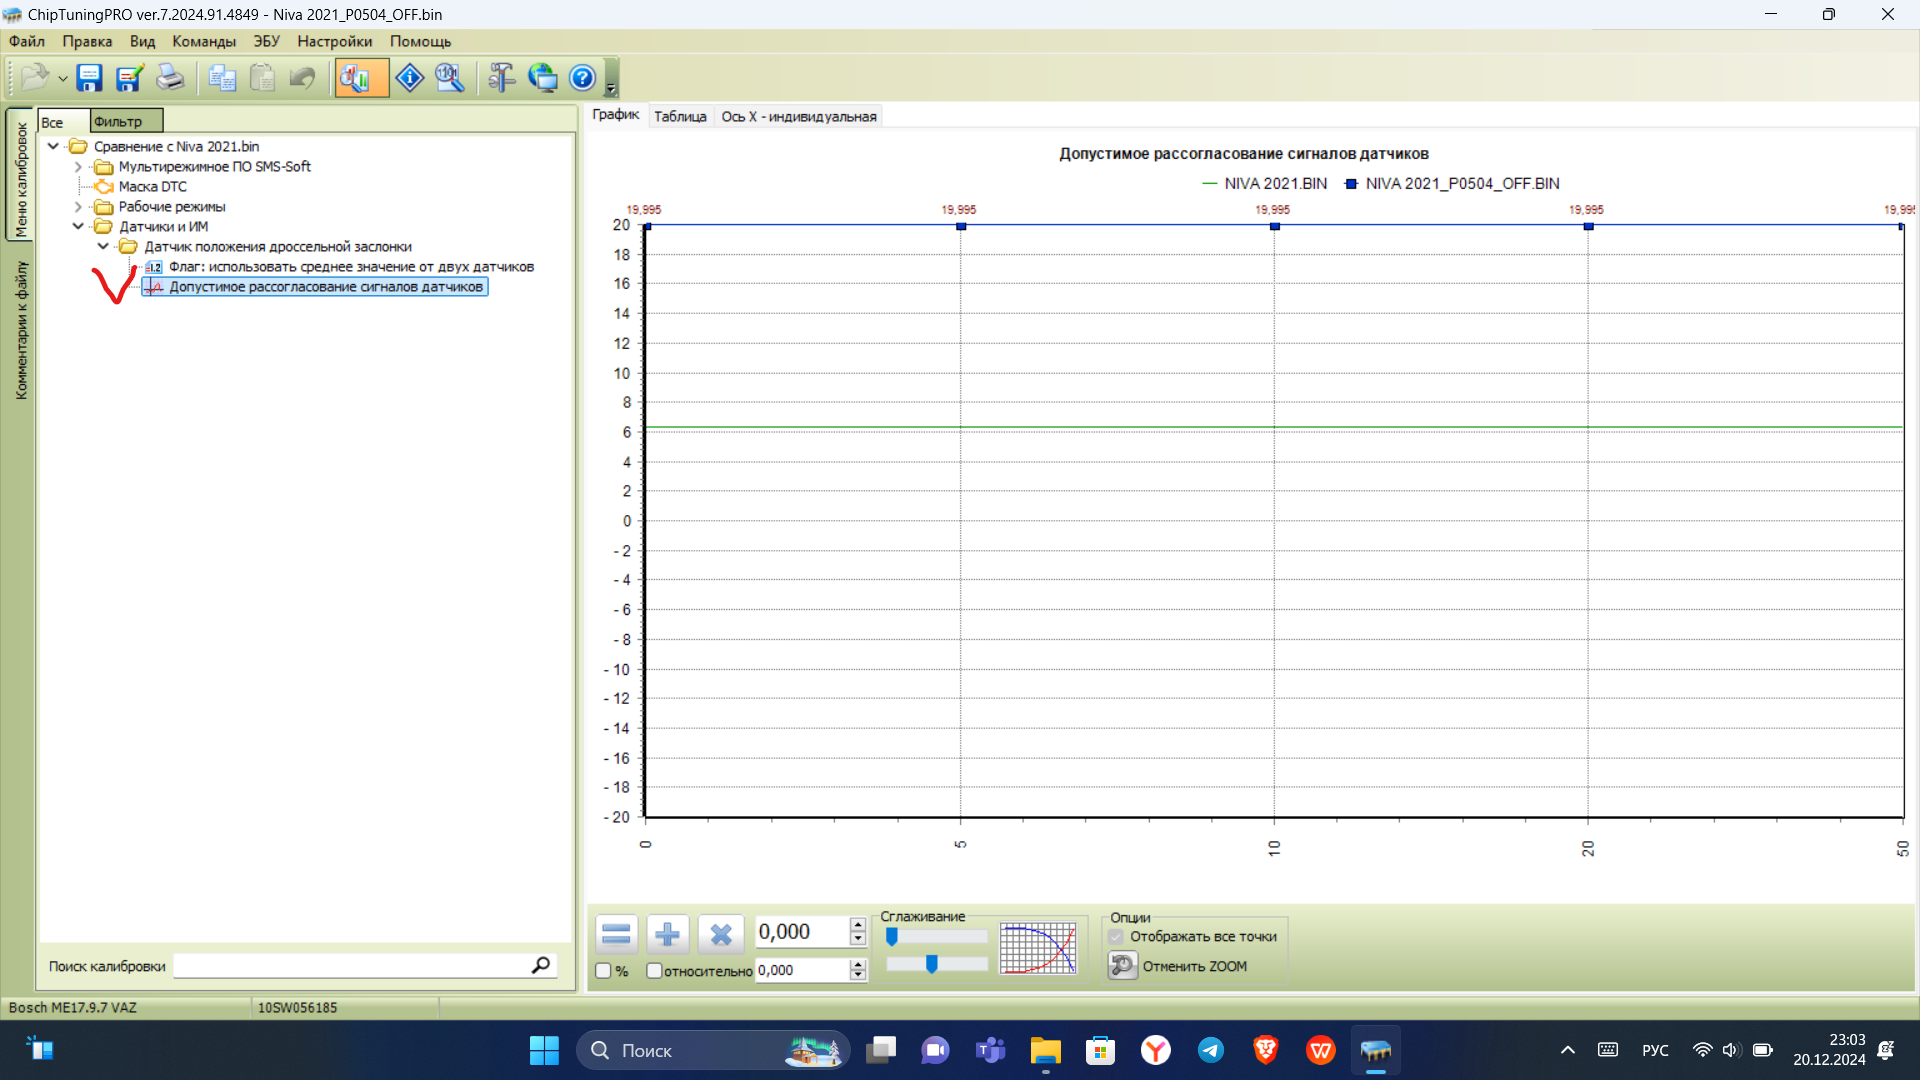
Task: Toggle the file comparison chart icon
Action: [x=356, y=78]
